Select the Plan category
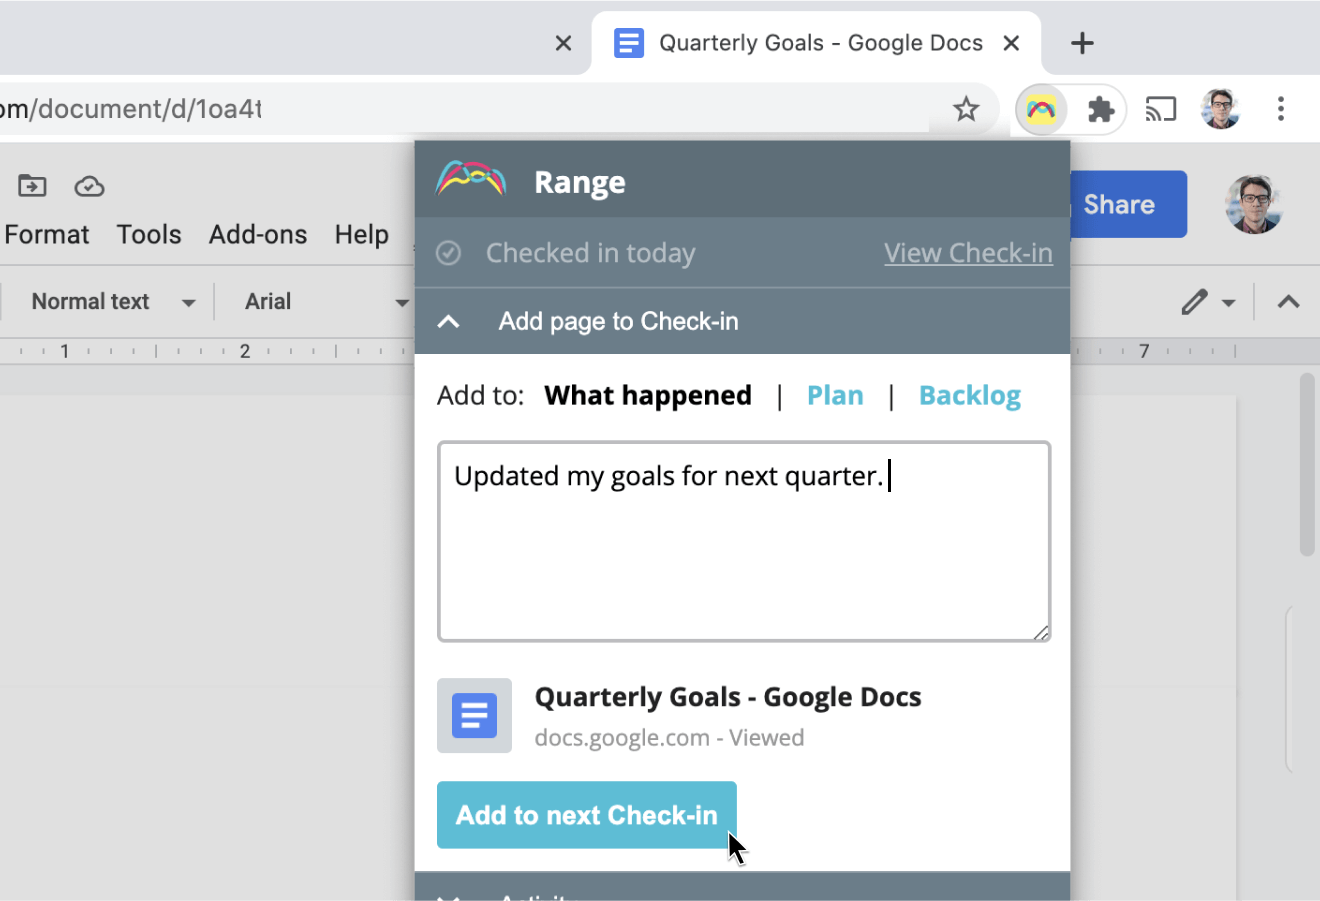The image size is (1320, 901). [835, 395]
